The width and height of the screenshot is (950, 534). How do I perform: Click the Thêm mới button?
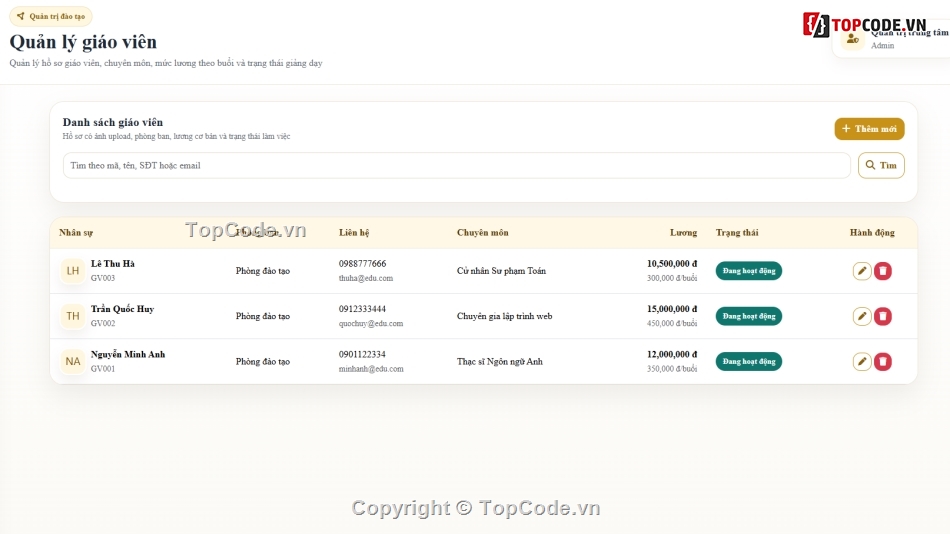pyautogui.click(x=869, y=128)
